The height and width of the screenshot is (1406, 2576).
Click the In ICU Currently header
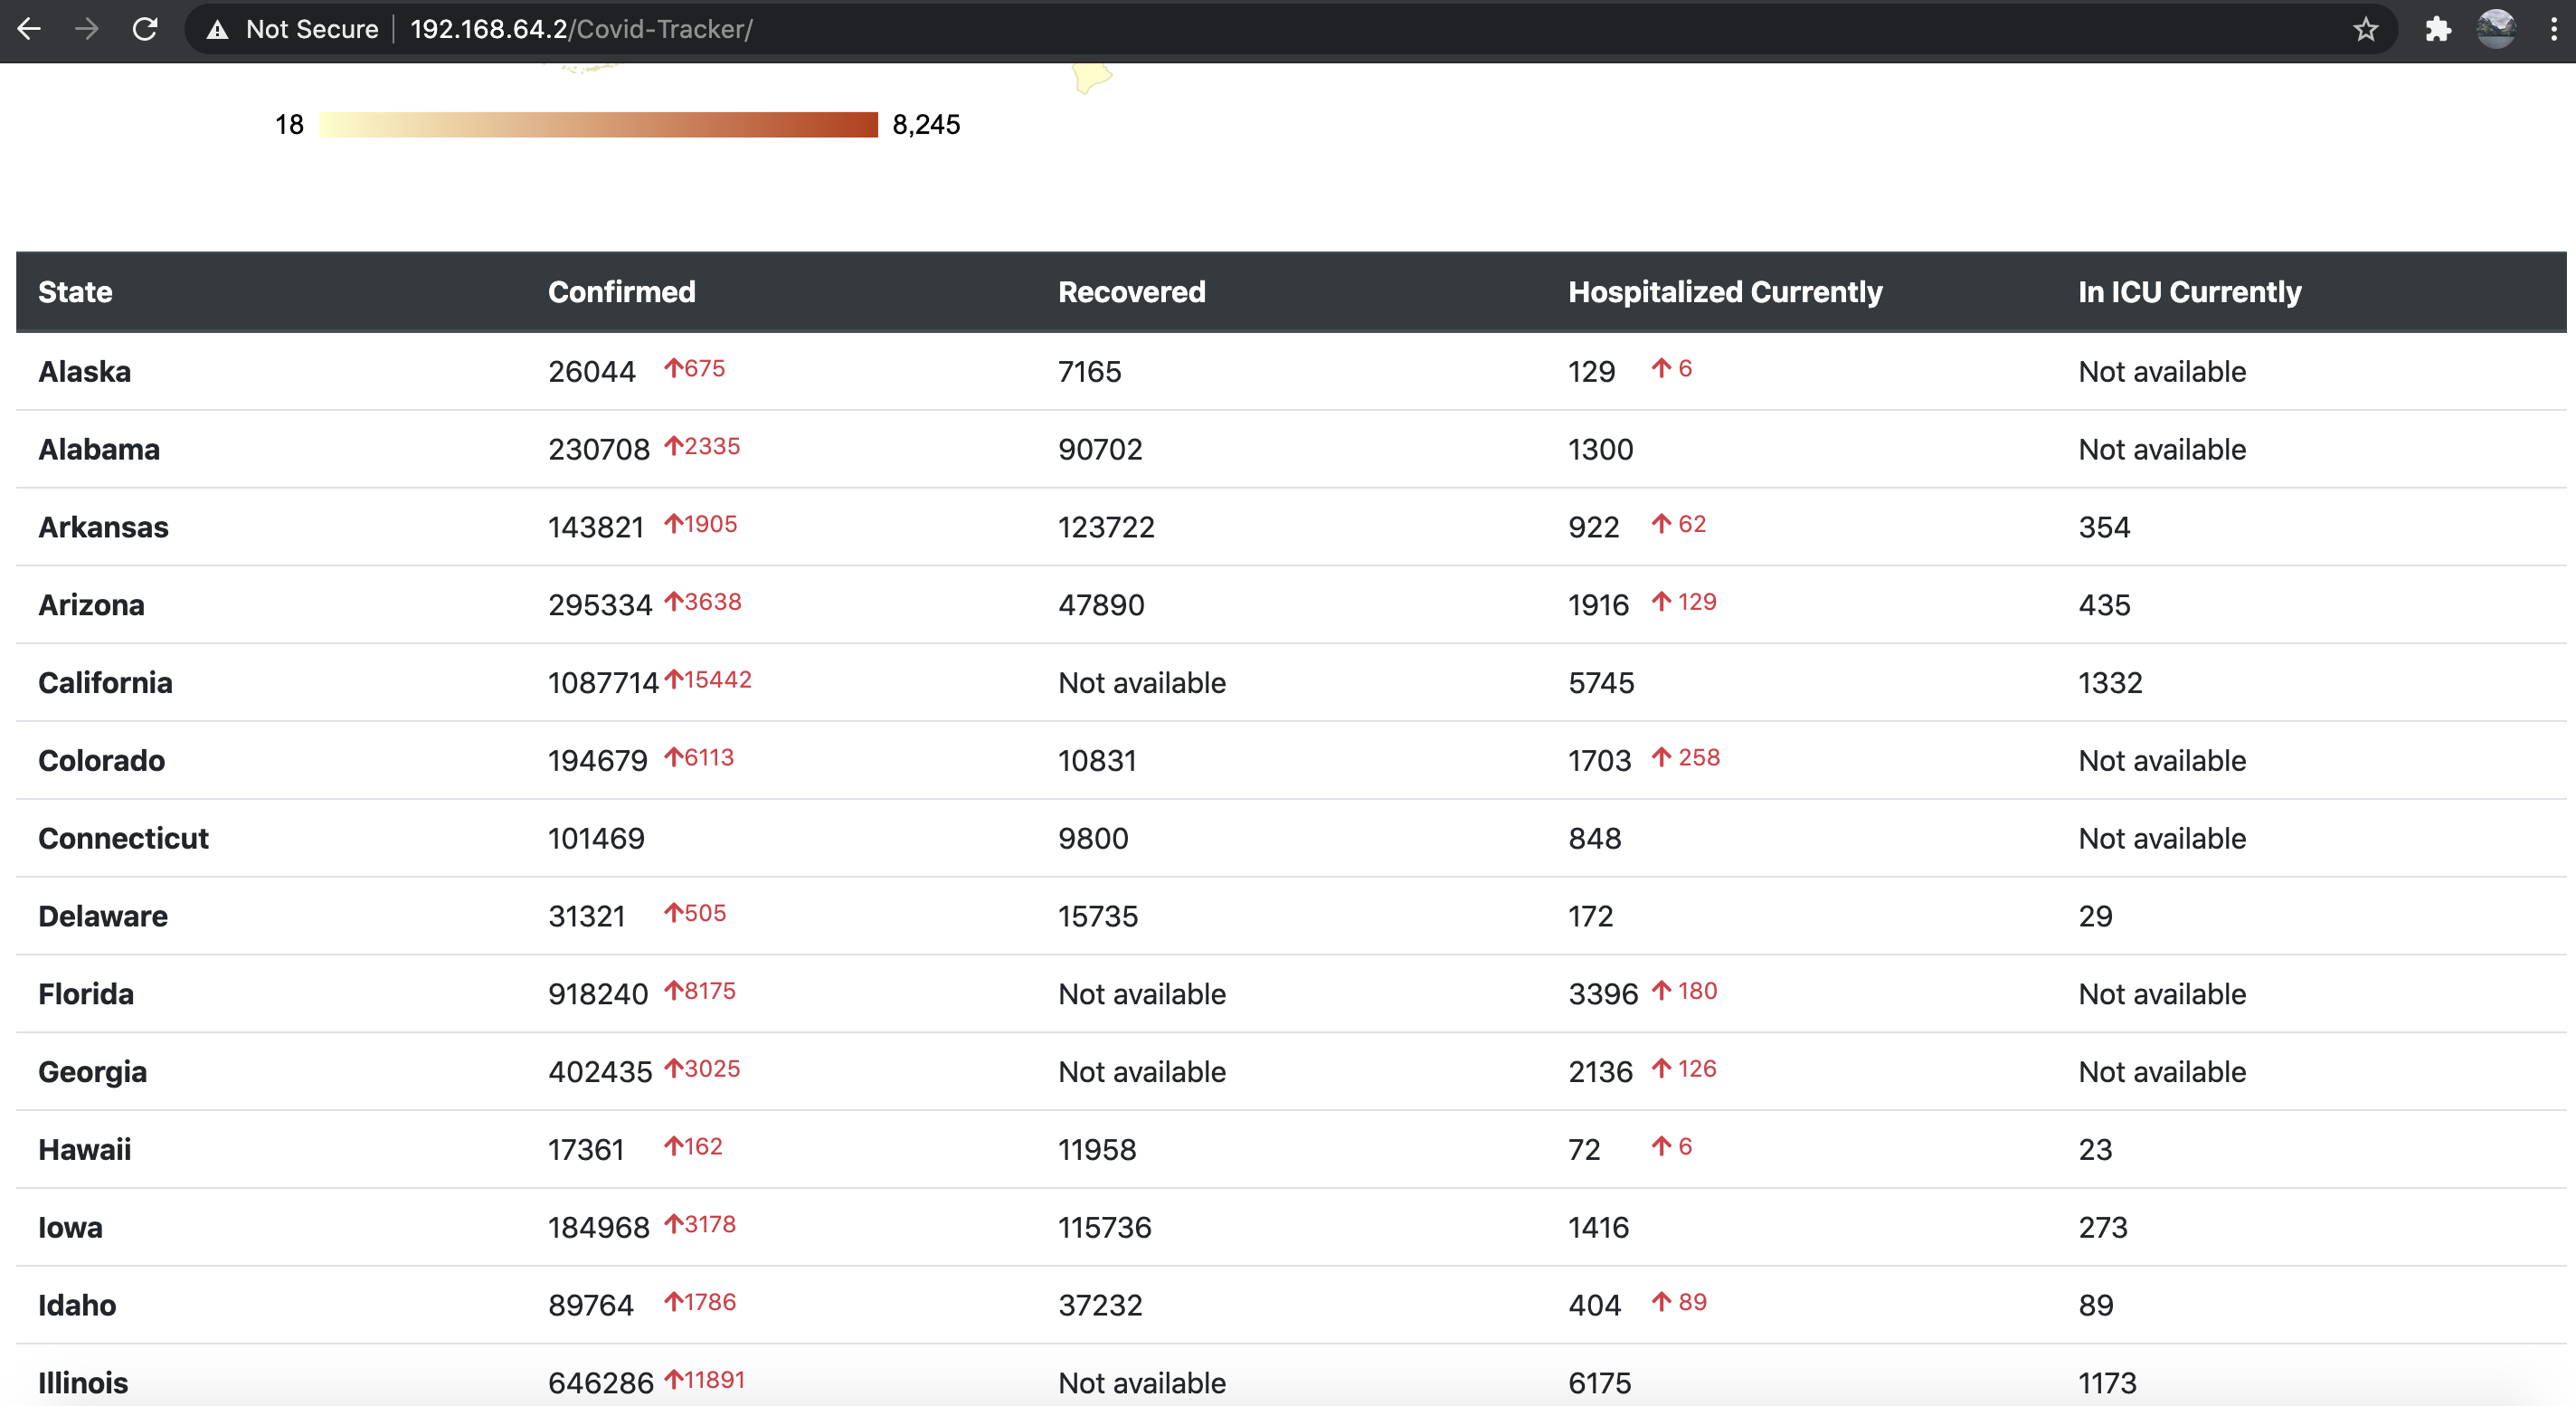(2189, 292)
